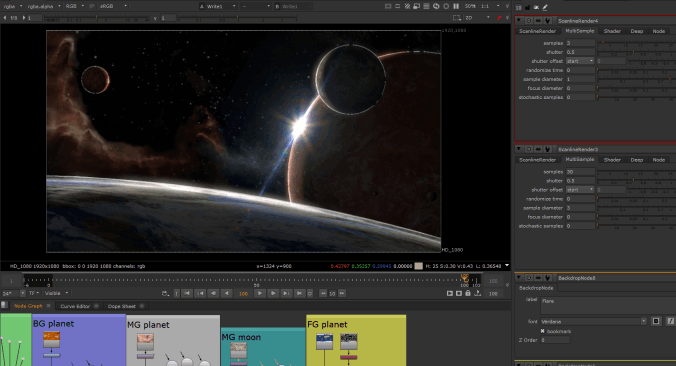Click the play backward button
This screenshot has width=676, height=366.
point(226,293)
